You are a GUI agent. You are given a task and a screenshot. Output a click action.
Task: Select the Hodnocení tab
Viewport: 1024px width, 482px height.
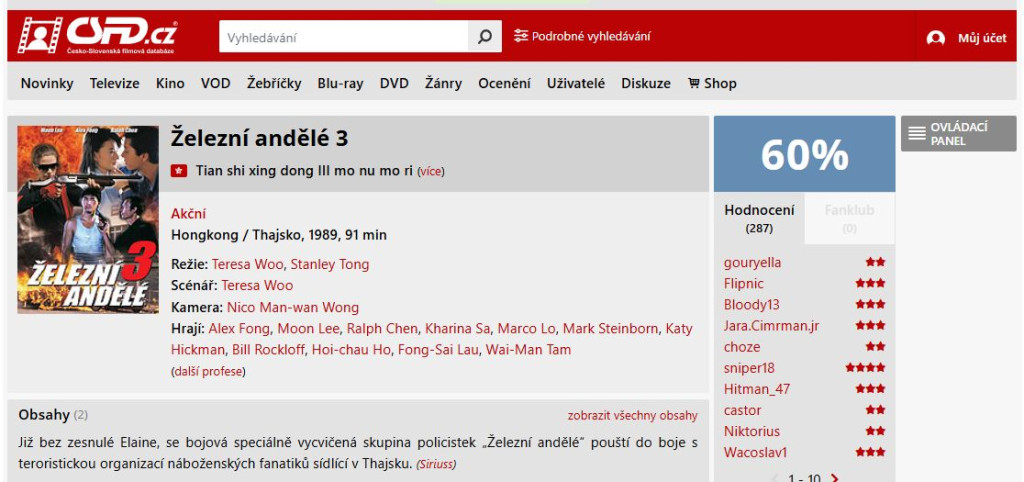coord(759,219)
